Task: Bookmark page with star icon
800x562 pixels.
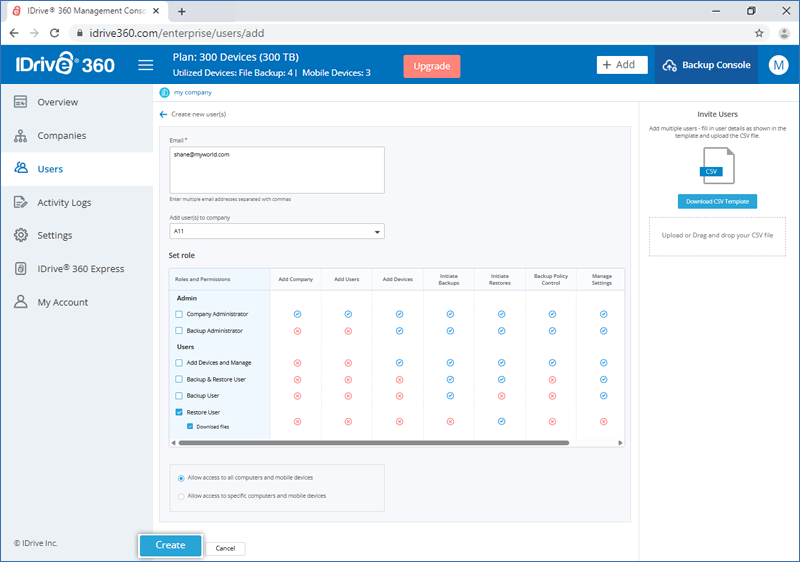Action: [759, 33]
